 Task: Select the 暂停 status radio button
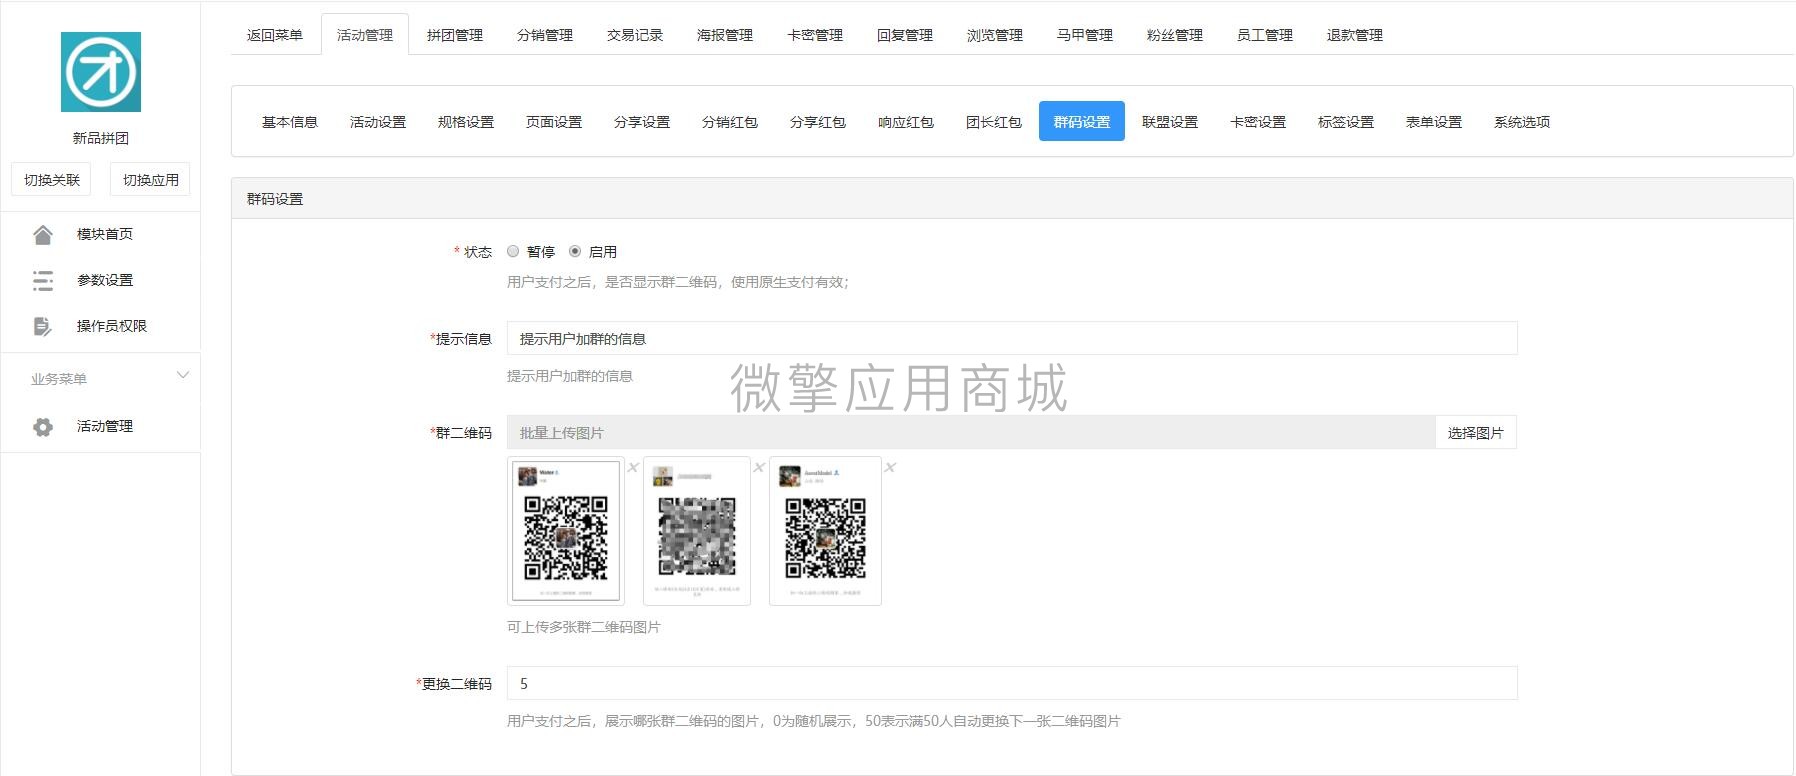click(513, 251)
